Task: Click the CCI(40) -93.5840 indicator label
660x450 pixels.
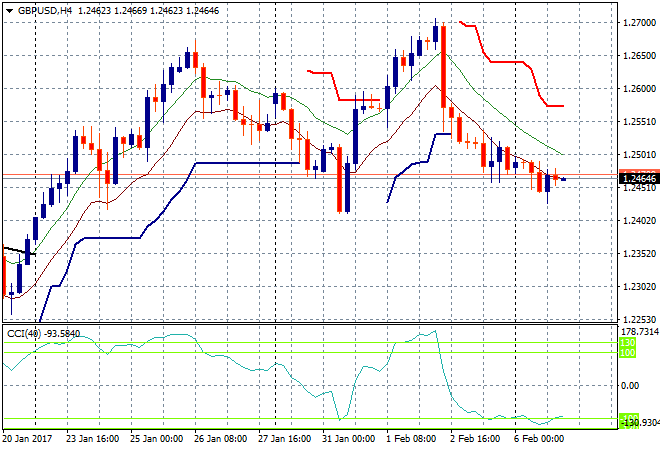Action: click(x=43, y=334)
